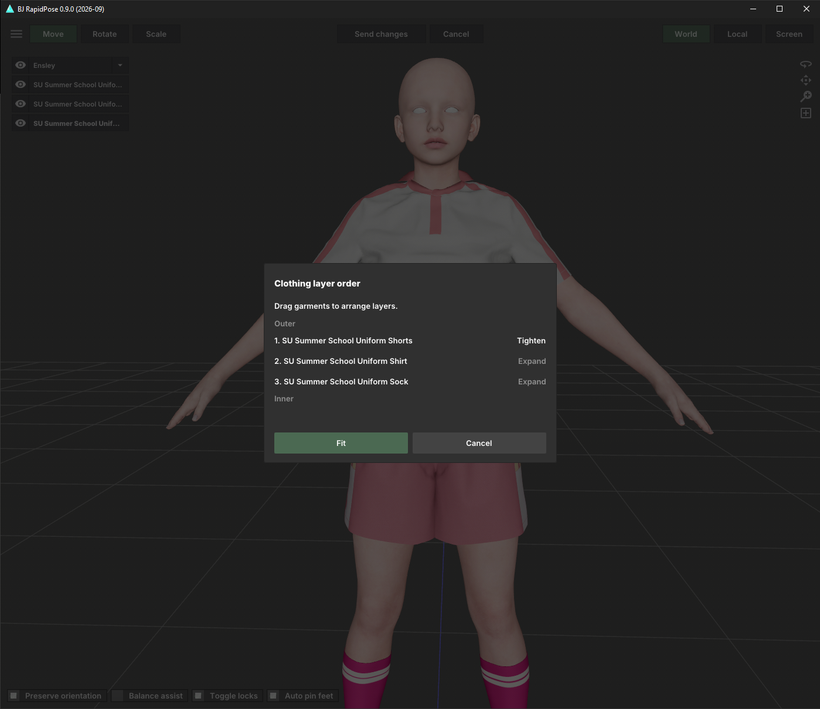The width and height of the screenshot is (820, 709).
Task: Open the Ensley character dropdown arrow
Action: pos(120,65)
